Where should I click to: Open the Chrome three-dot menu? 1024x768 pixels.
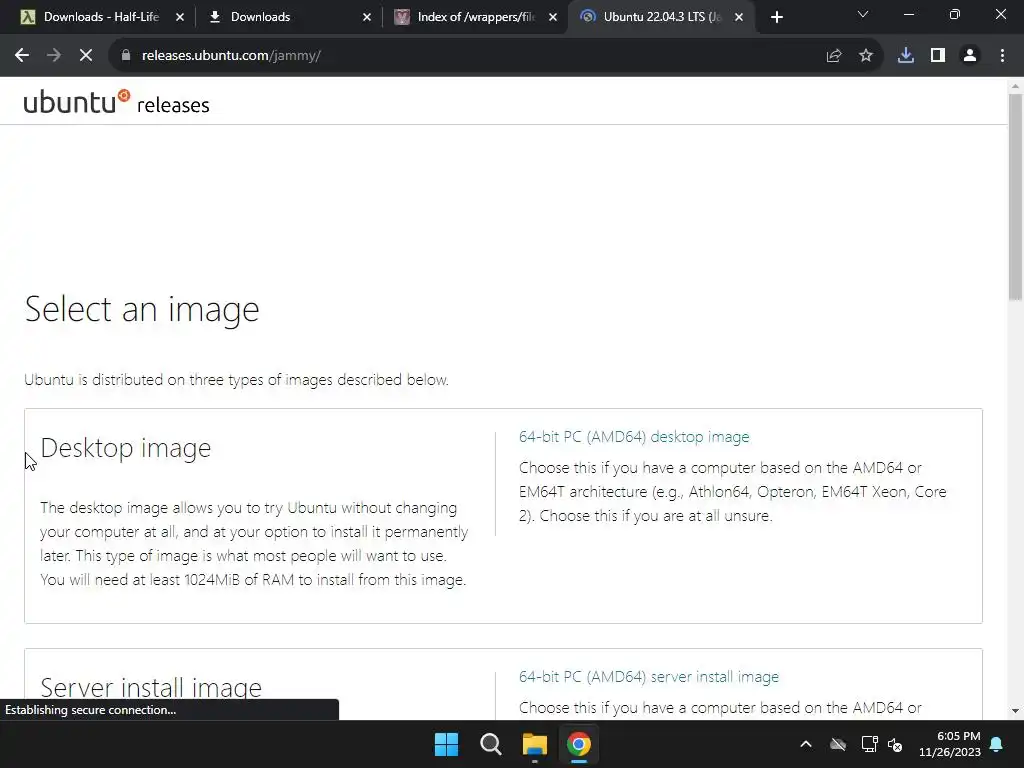pos(1002,56)
